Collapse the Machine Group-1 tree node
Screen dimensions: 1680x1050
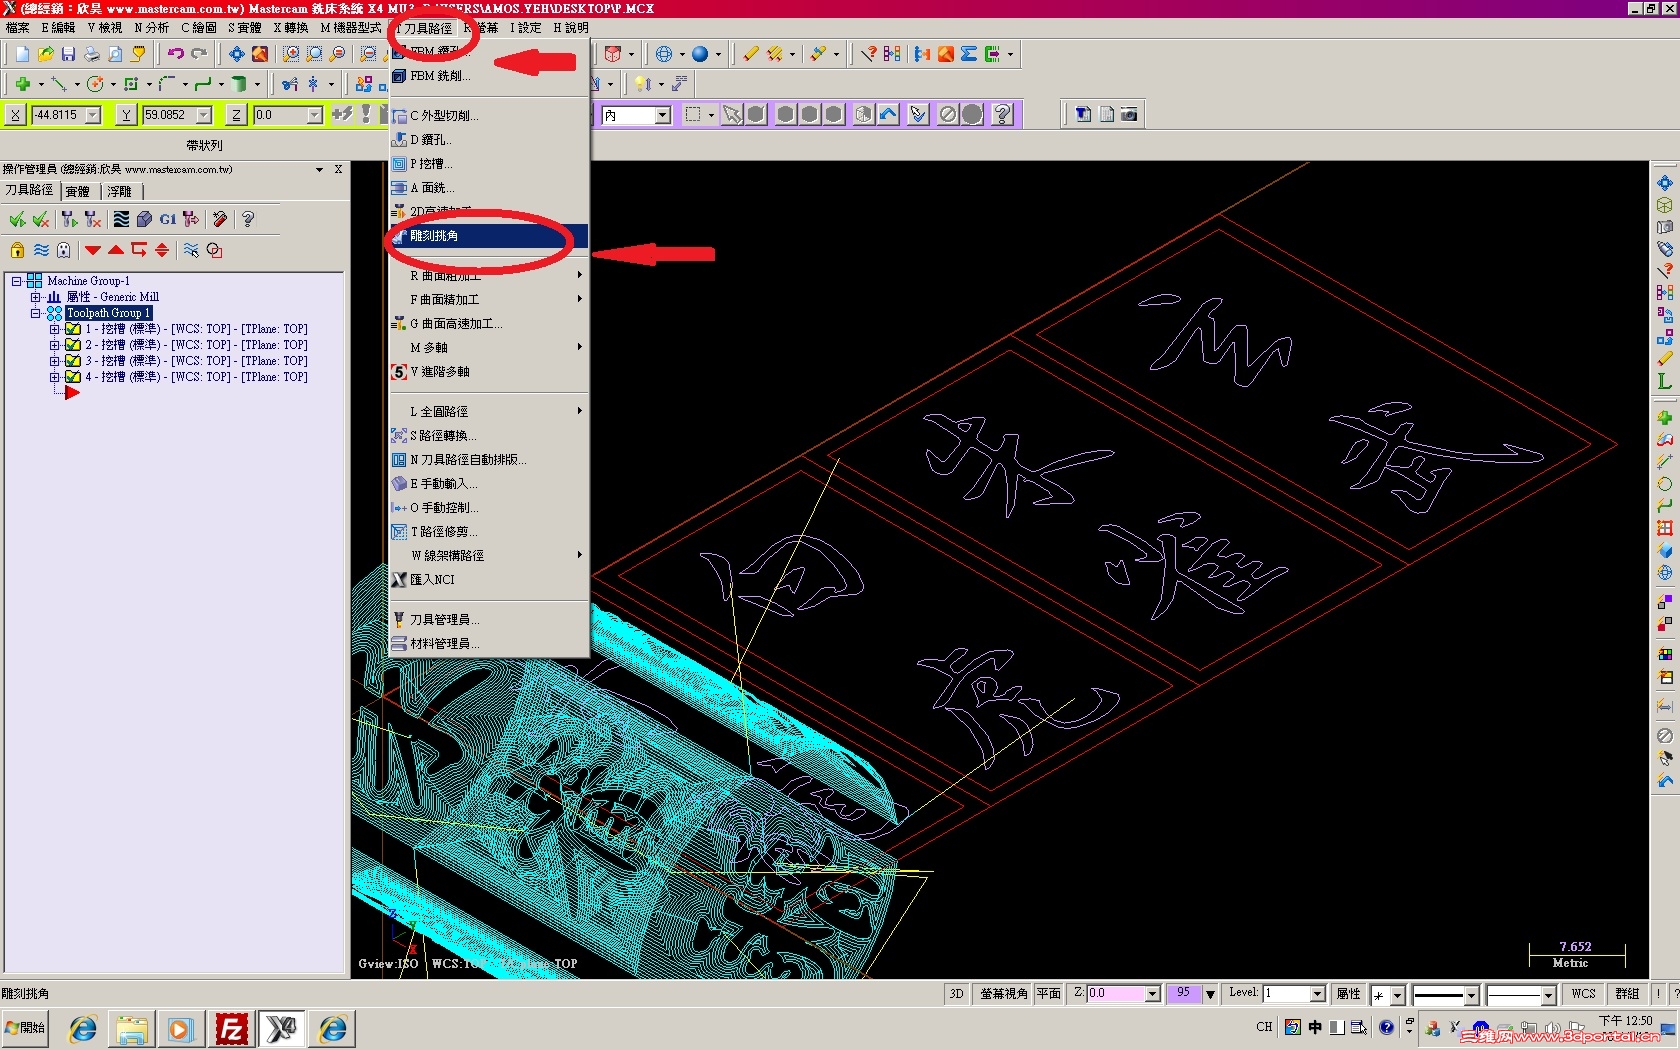pos(17,281)
